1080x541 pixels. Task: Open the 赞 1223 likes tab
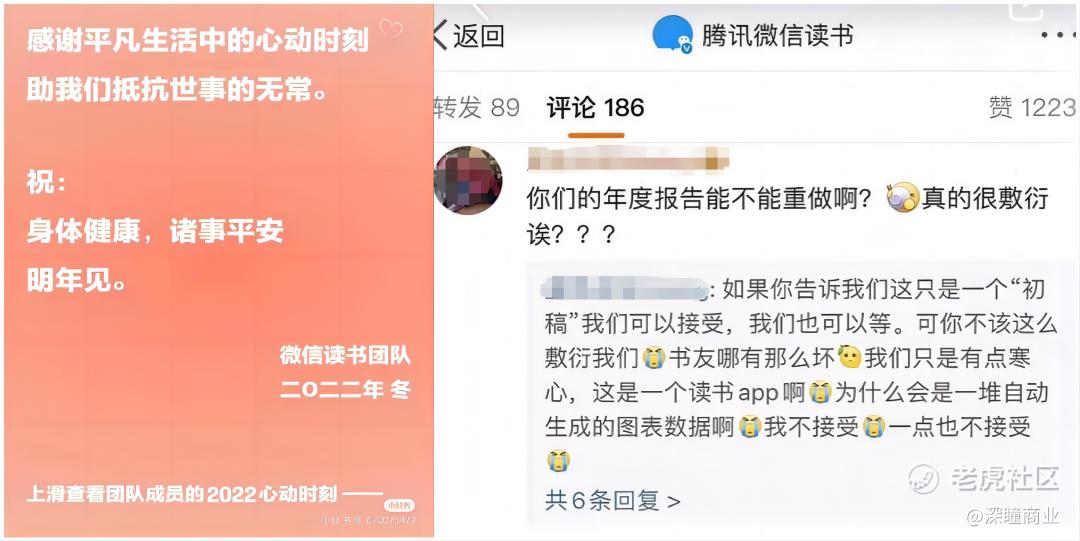[1032, 108]
